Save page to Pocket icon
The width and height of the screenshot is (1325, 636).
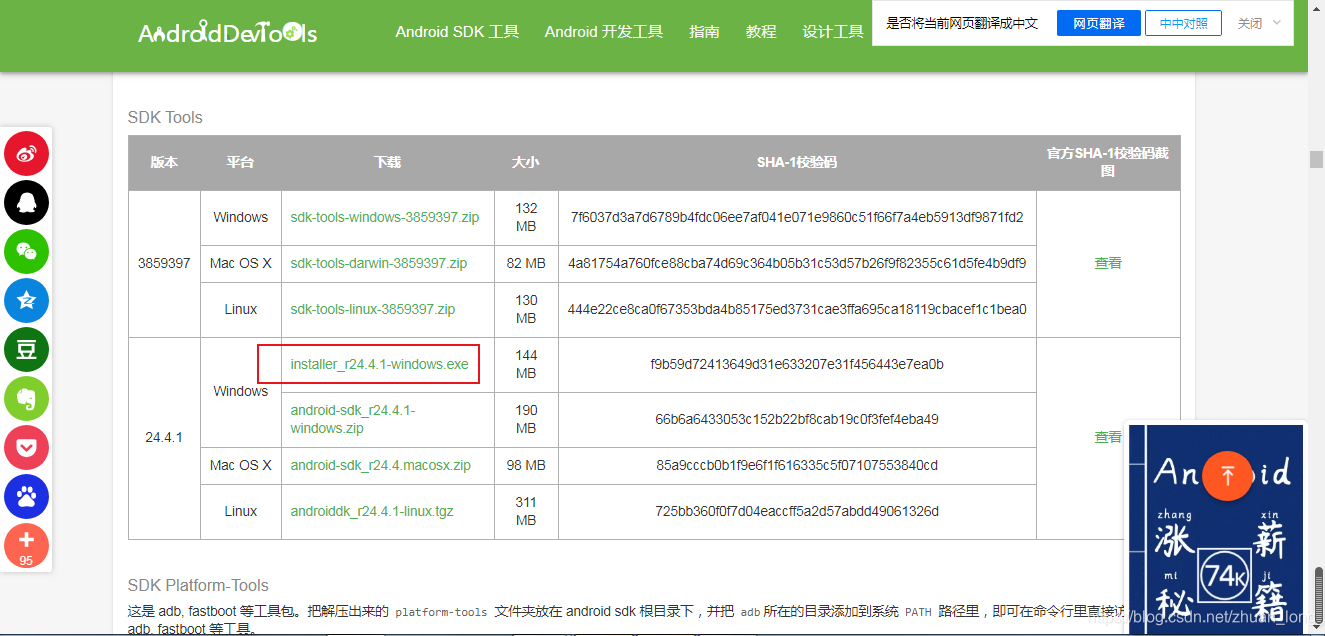(26, 448)
